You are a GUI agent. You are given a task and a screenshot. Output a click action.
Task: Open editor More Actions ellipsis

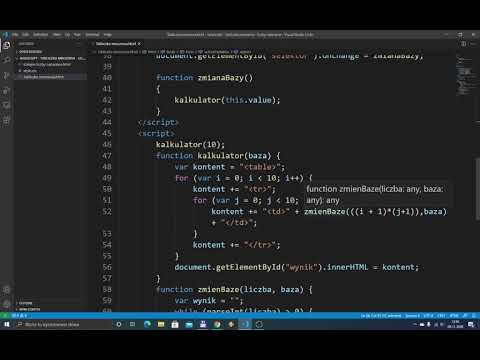473,44
